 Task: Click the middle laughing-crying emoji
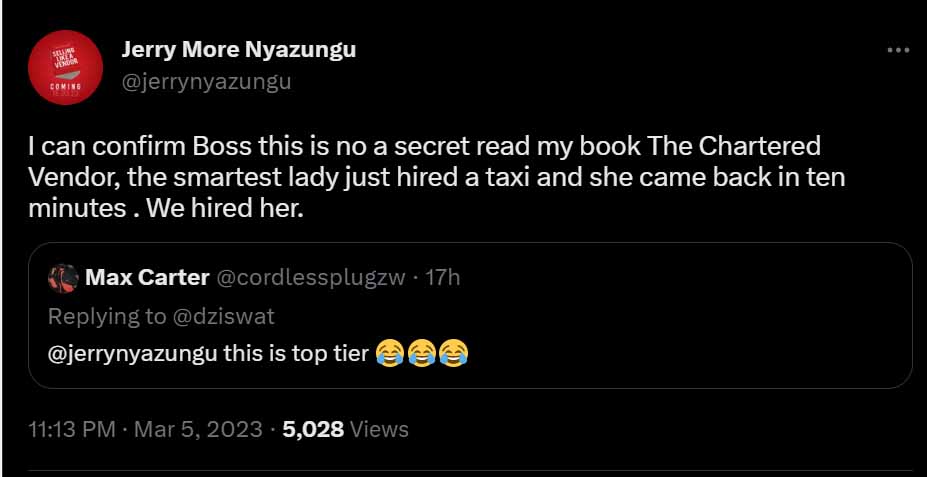click(421, 352)
